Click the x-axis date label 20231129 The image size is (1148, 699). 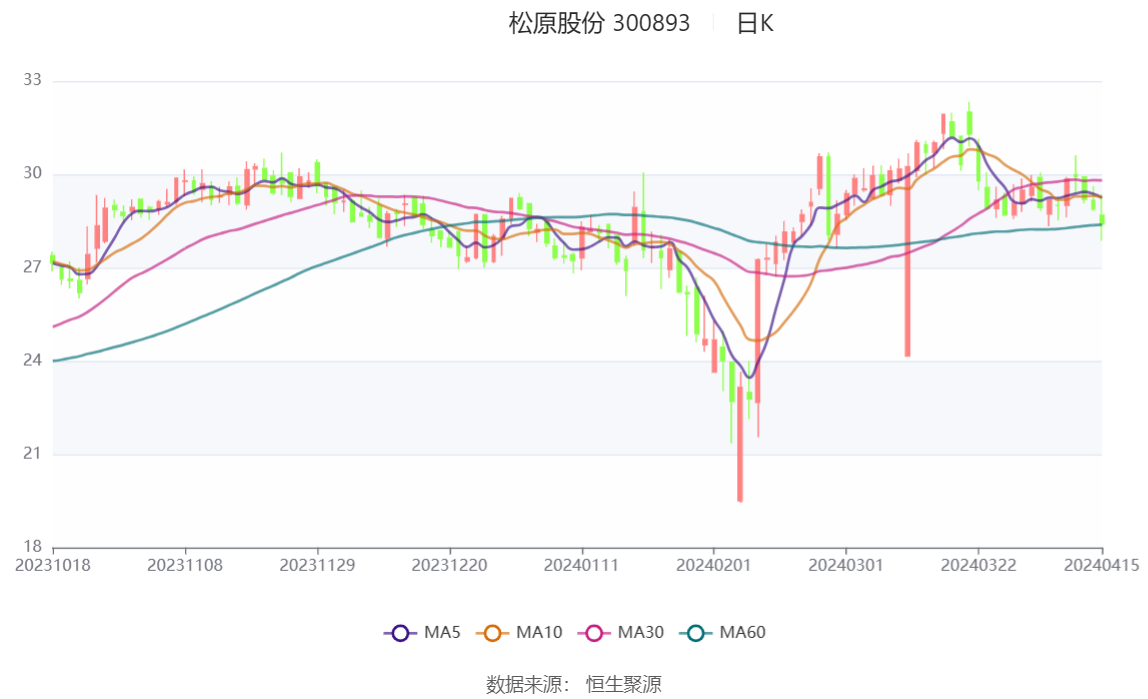(317, 566)
